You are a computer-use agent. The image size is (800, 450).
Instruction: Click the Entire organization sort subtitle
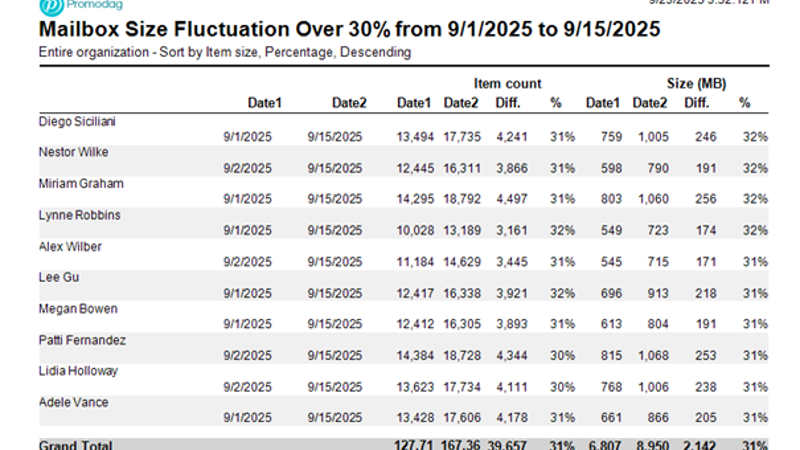[224, 52]
